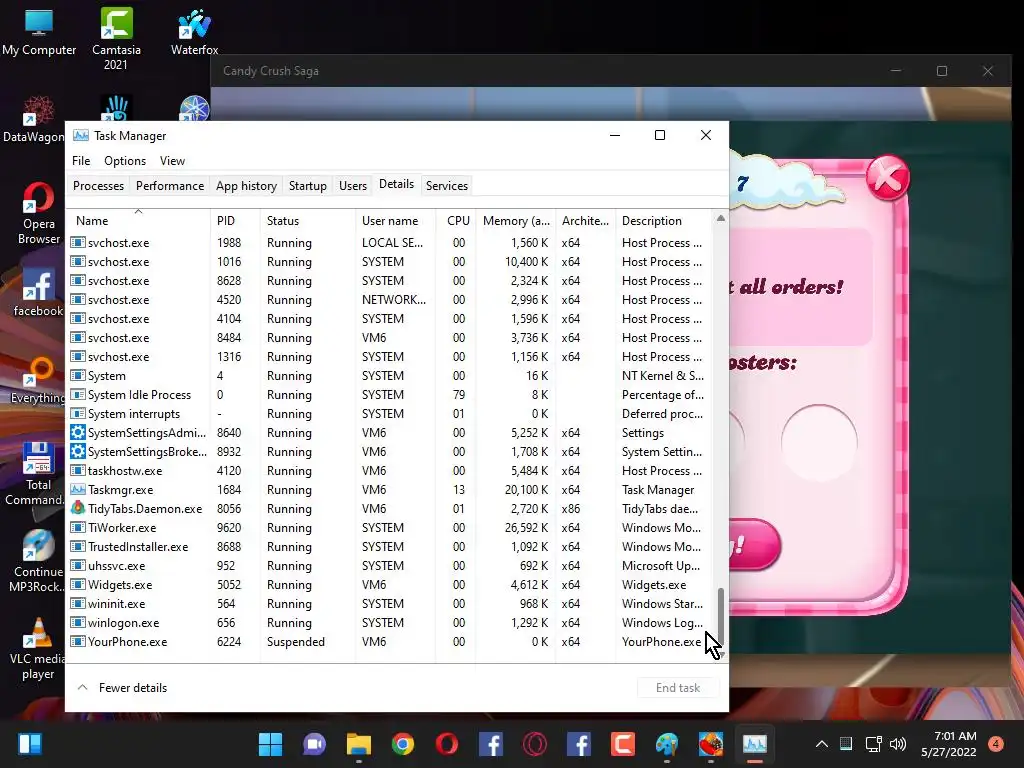Select the Taskmgr.exe process icon
The image size is (1024, 768).
point(78,489)
